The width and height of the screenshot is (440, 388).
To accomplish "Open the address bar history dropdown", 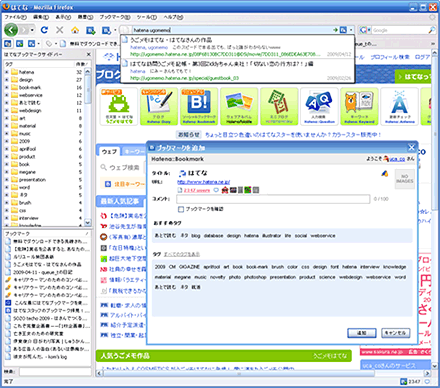I will click(x=351, y=30).
